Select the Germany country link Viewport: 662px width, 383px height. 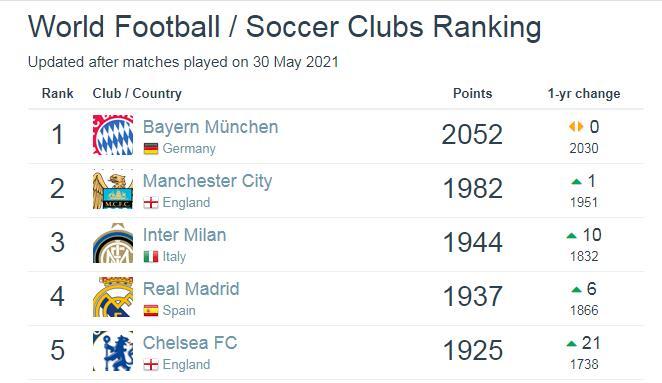[x=189, y=149]
